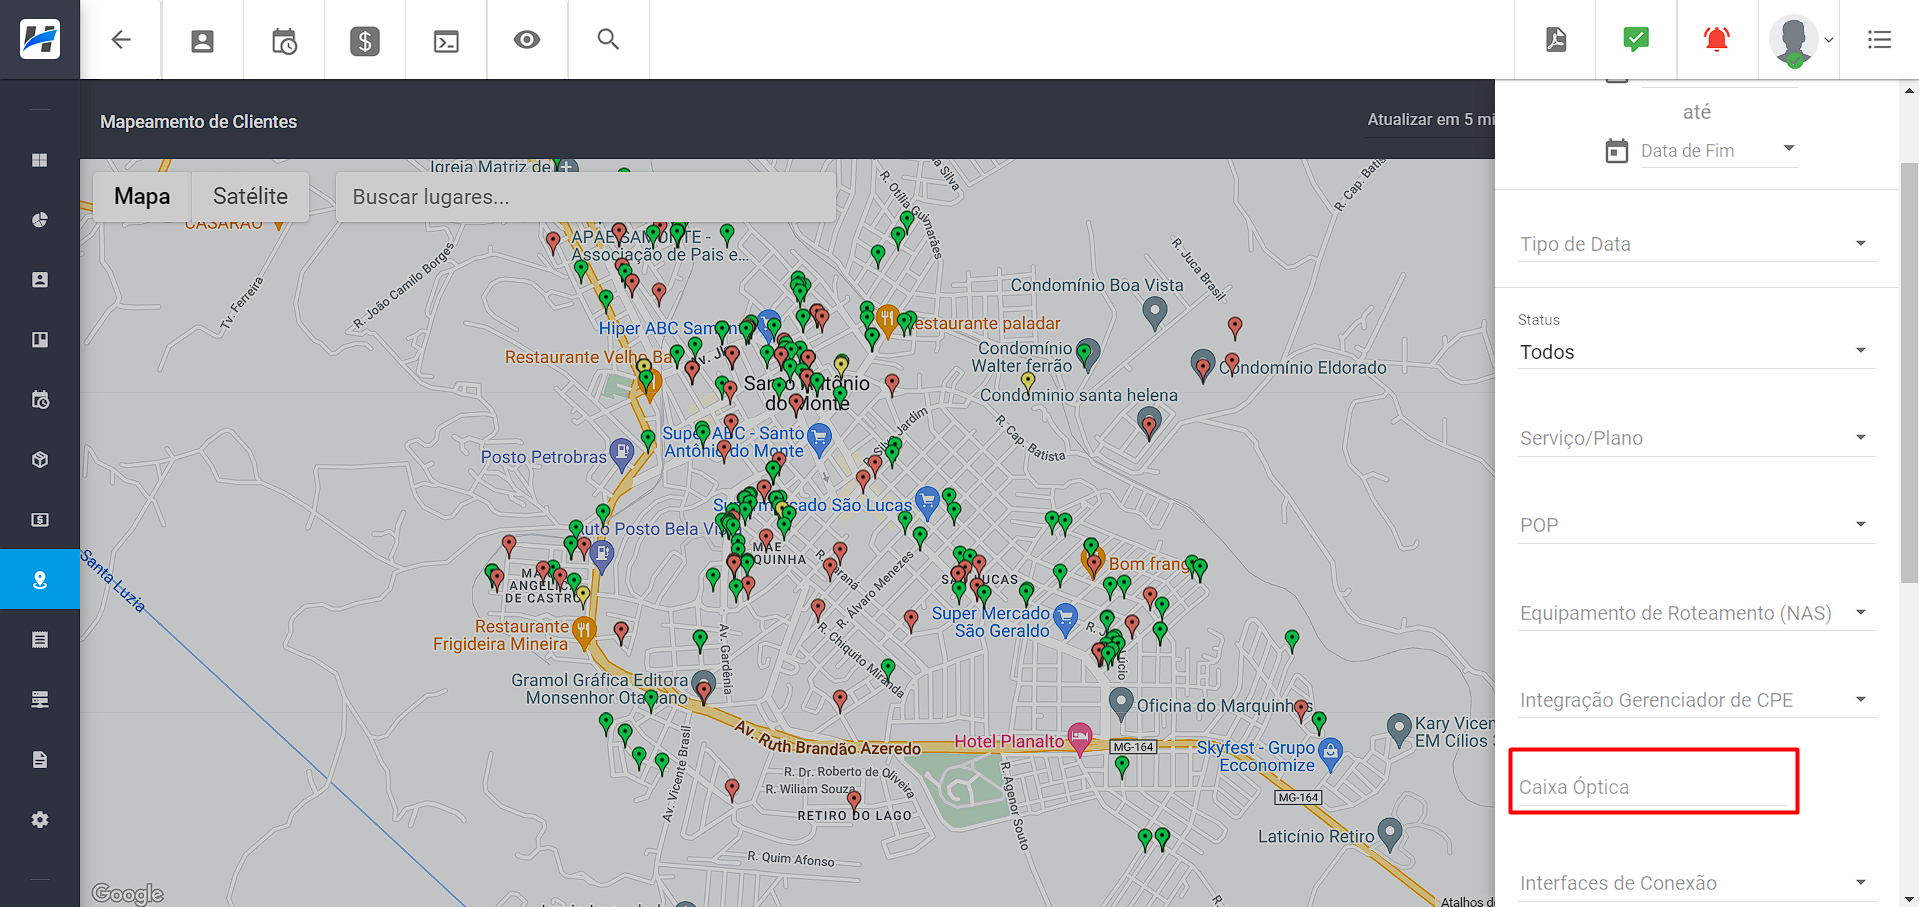
Task: Go back using the arrow icon
Action: coord(121,40)
